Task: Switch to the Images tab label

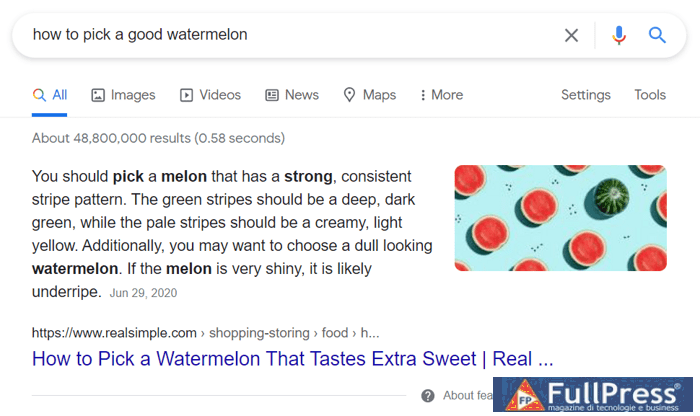Action: pyautogui.click(x=133, y=95)
